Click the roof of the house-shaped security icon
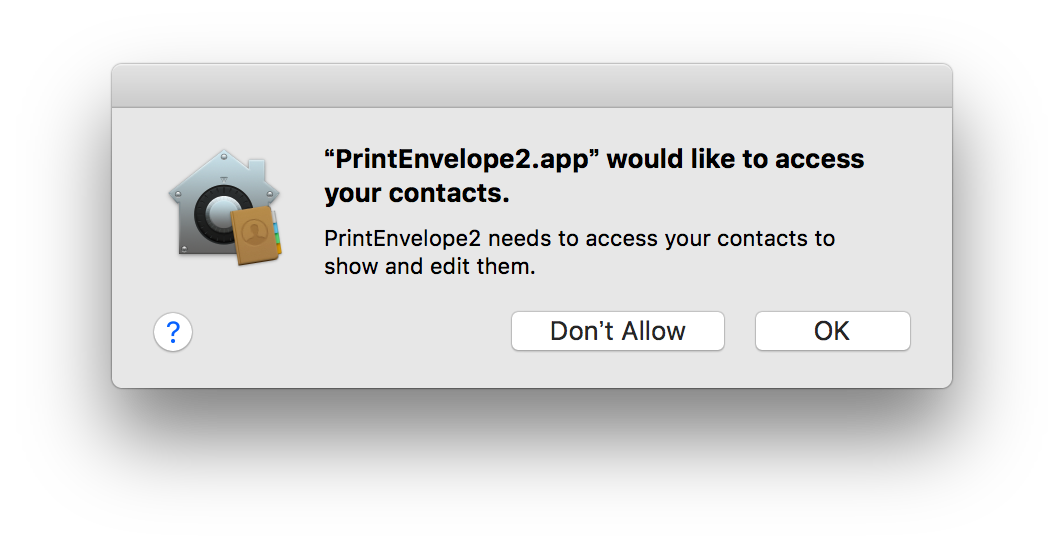 (224, 175)
